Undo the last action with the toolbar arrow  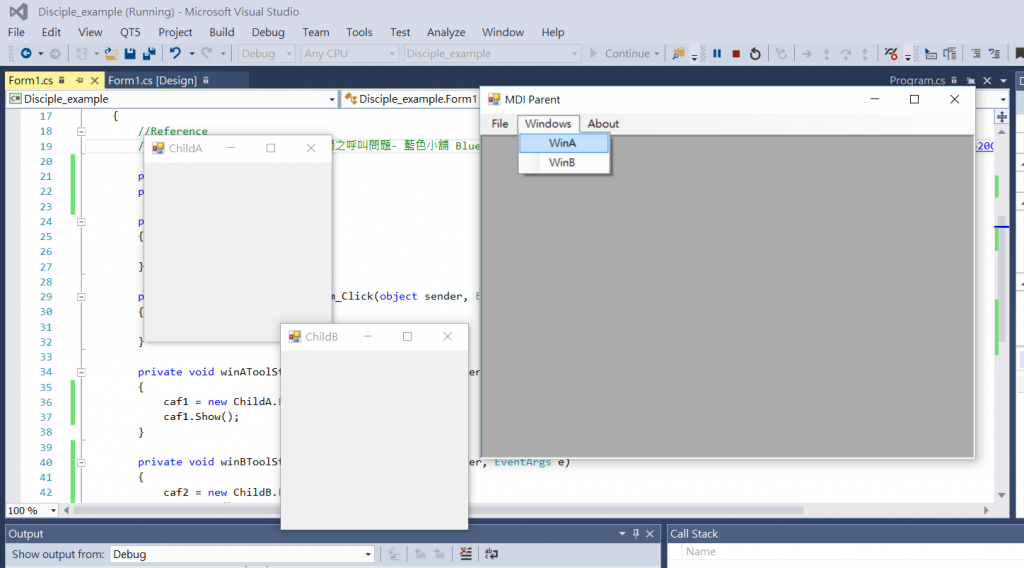[175, 54]
